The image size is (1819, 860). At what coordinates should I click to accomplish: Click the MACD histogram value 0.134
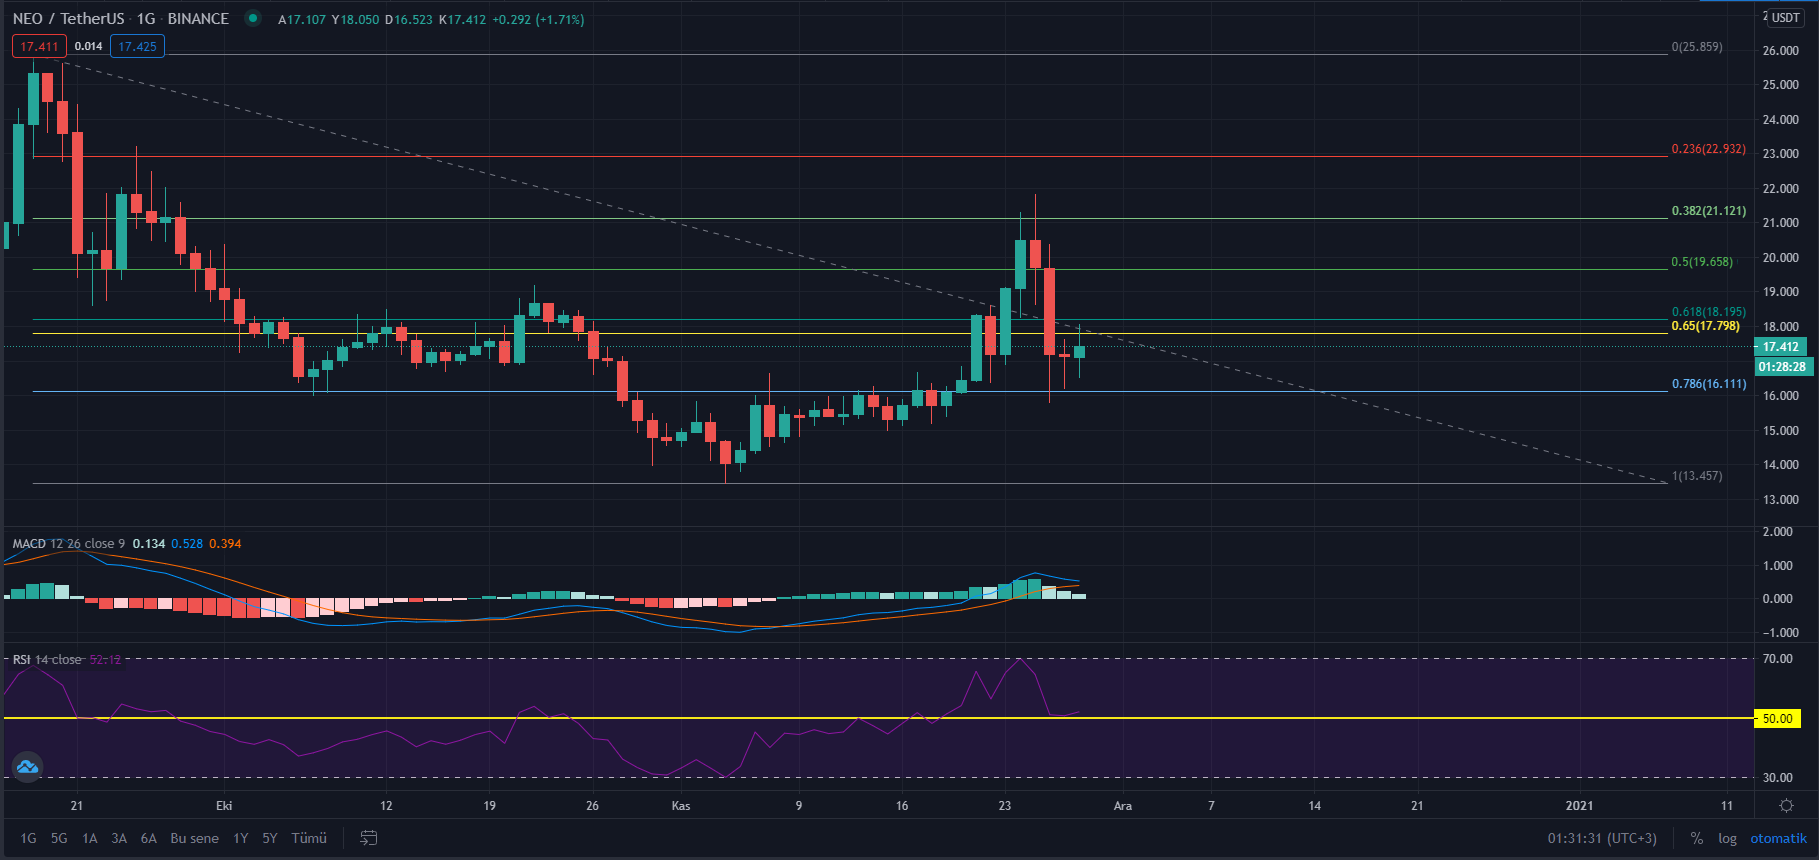click(x=149, y=544)
